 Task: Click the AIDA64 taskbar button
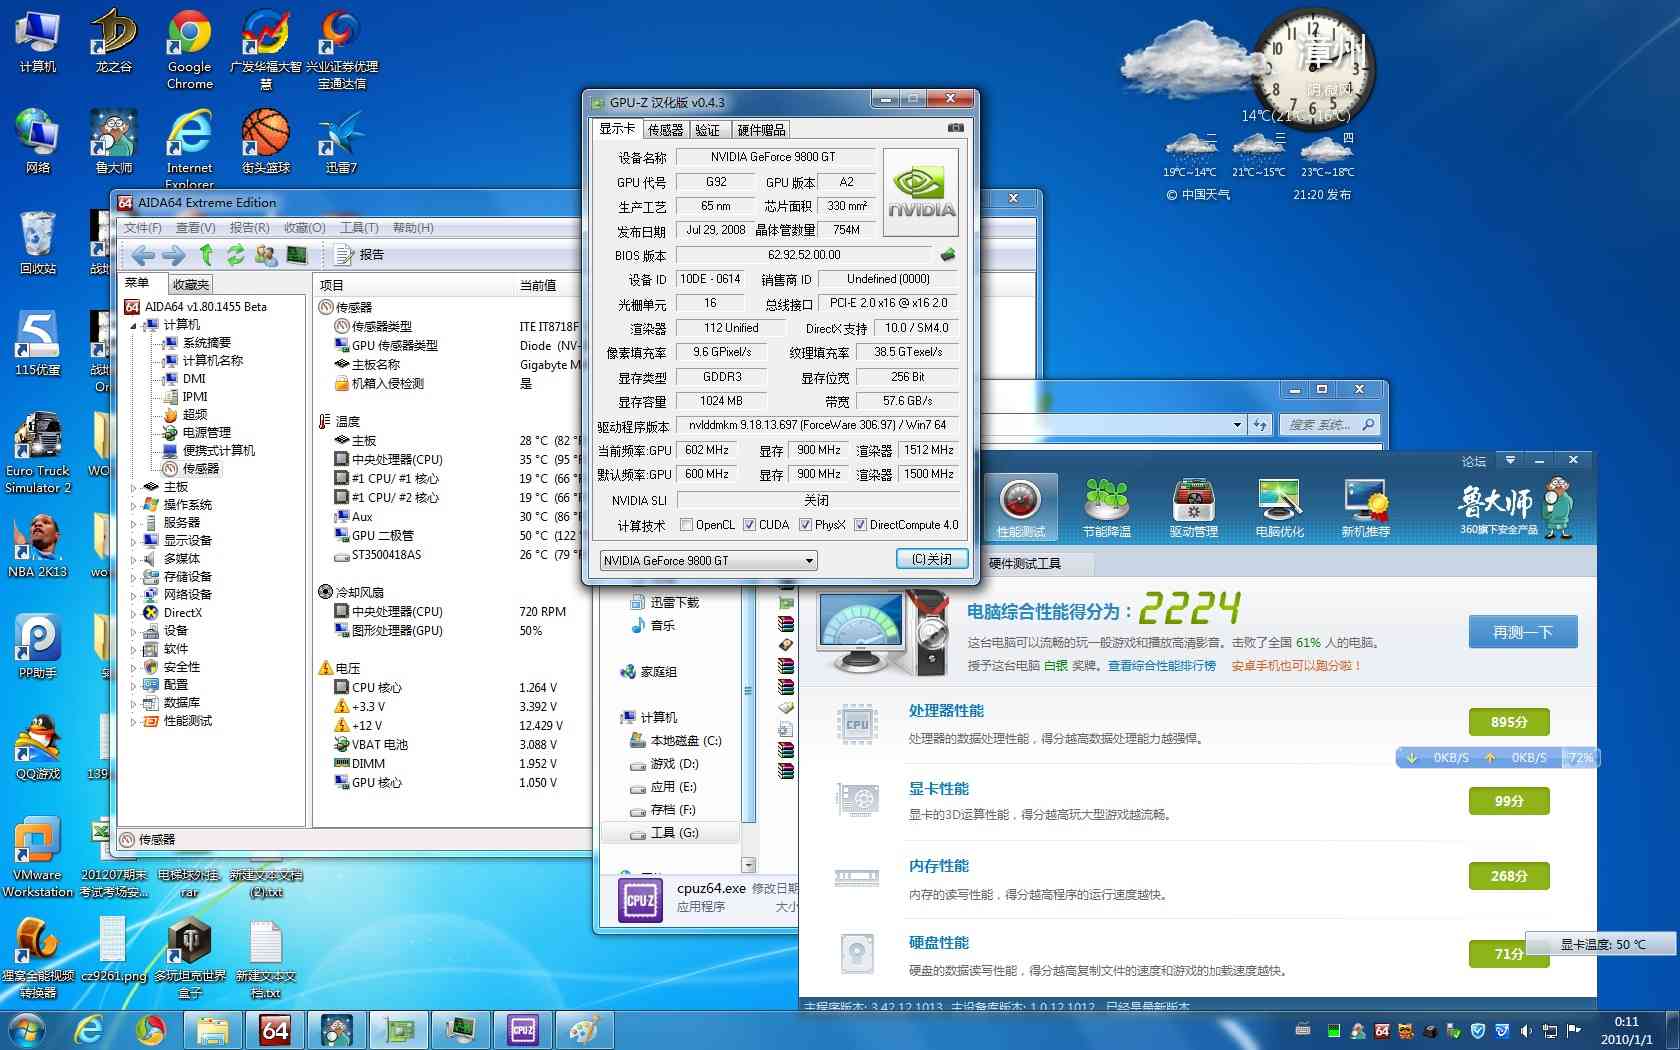(x=275, y=1030)
